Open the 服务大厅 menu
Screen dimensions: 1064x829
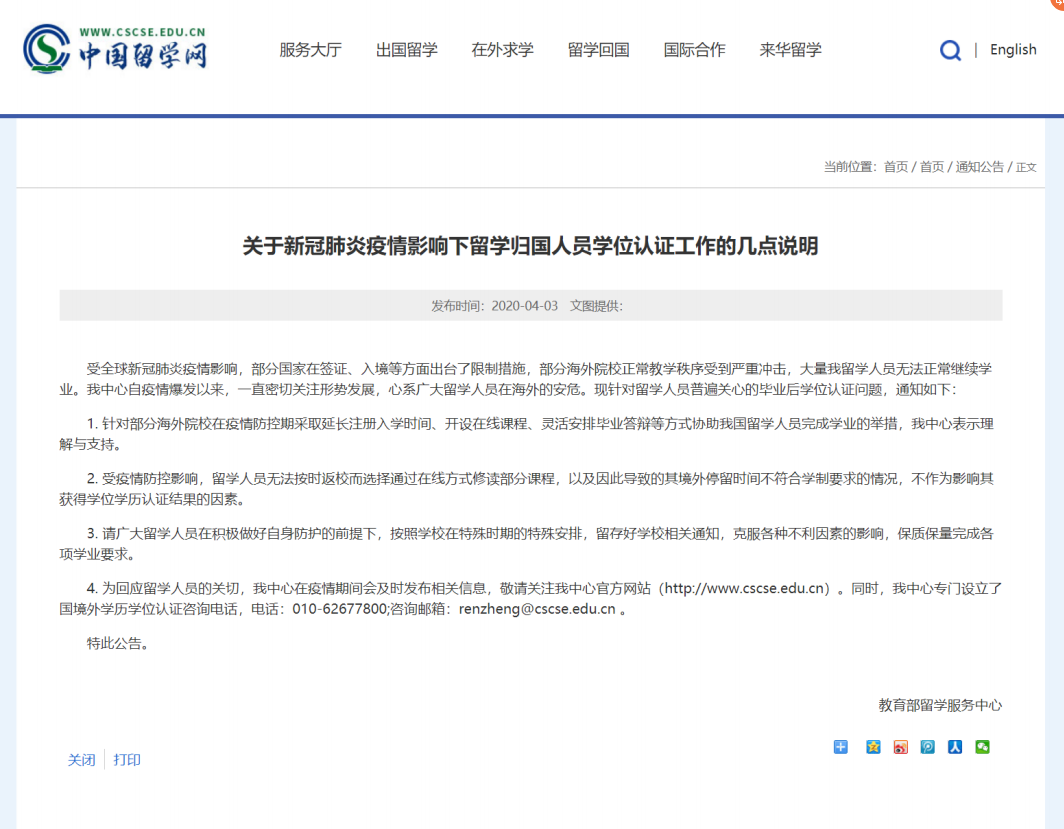click(311, 50)
